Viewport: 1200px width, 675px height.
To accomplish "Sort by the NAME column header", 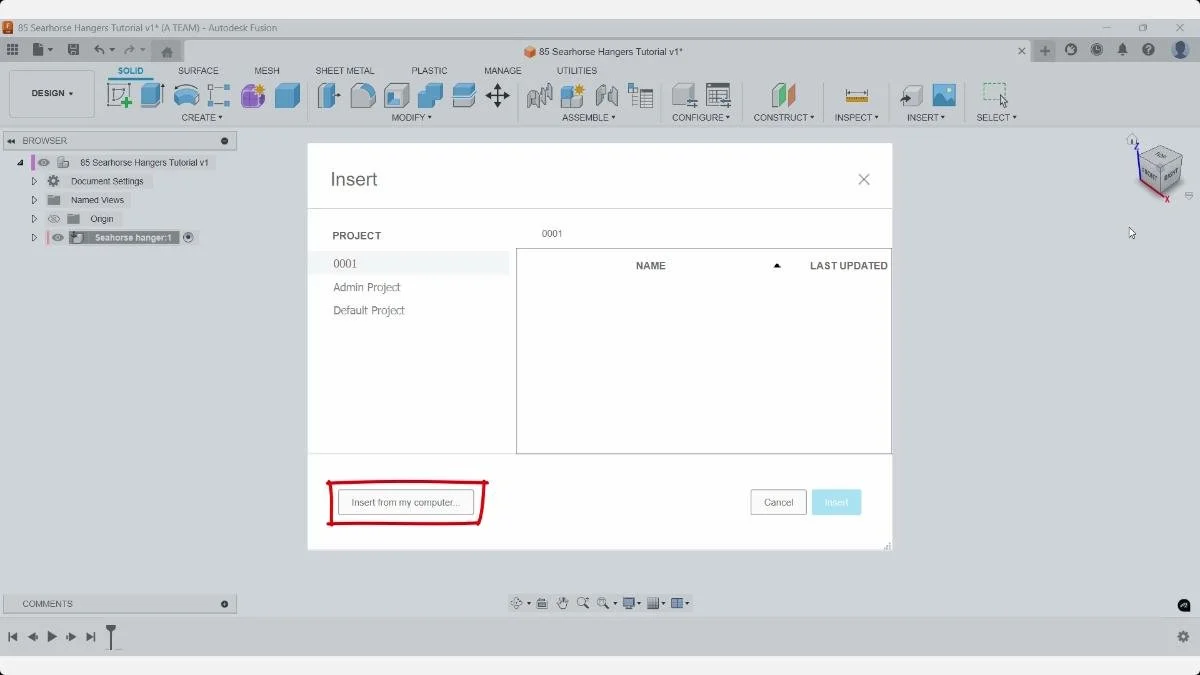I will coord(650,266).
